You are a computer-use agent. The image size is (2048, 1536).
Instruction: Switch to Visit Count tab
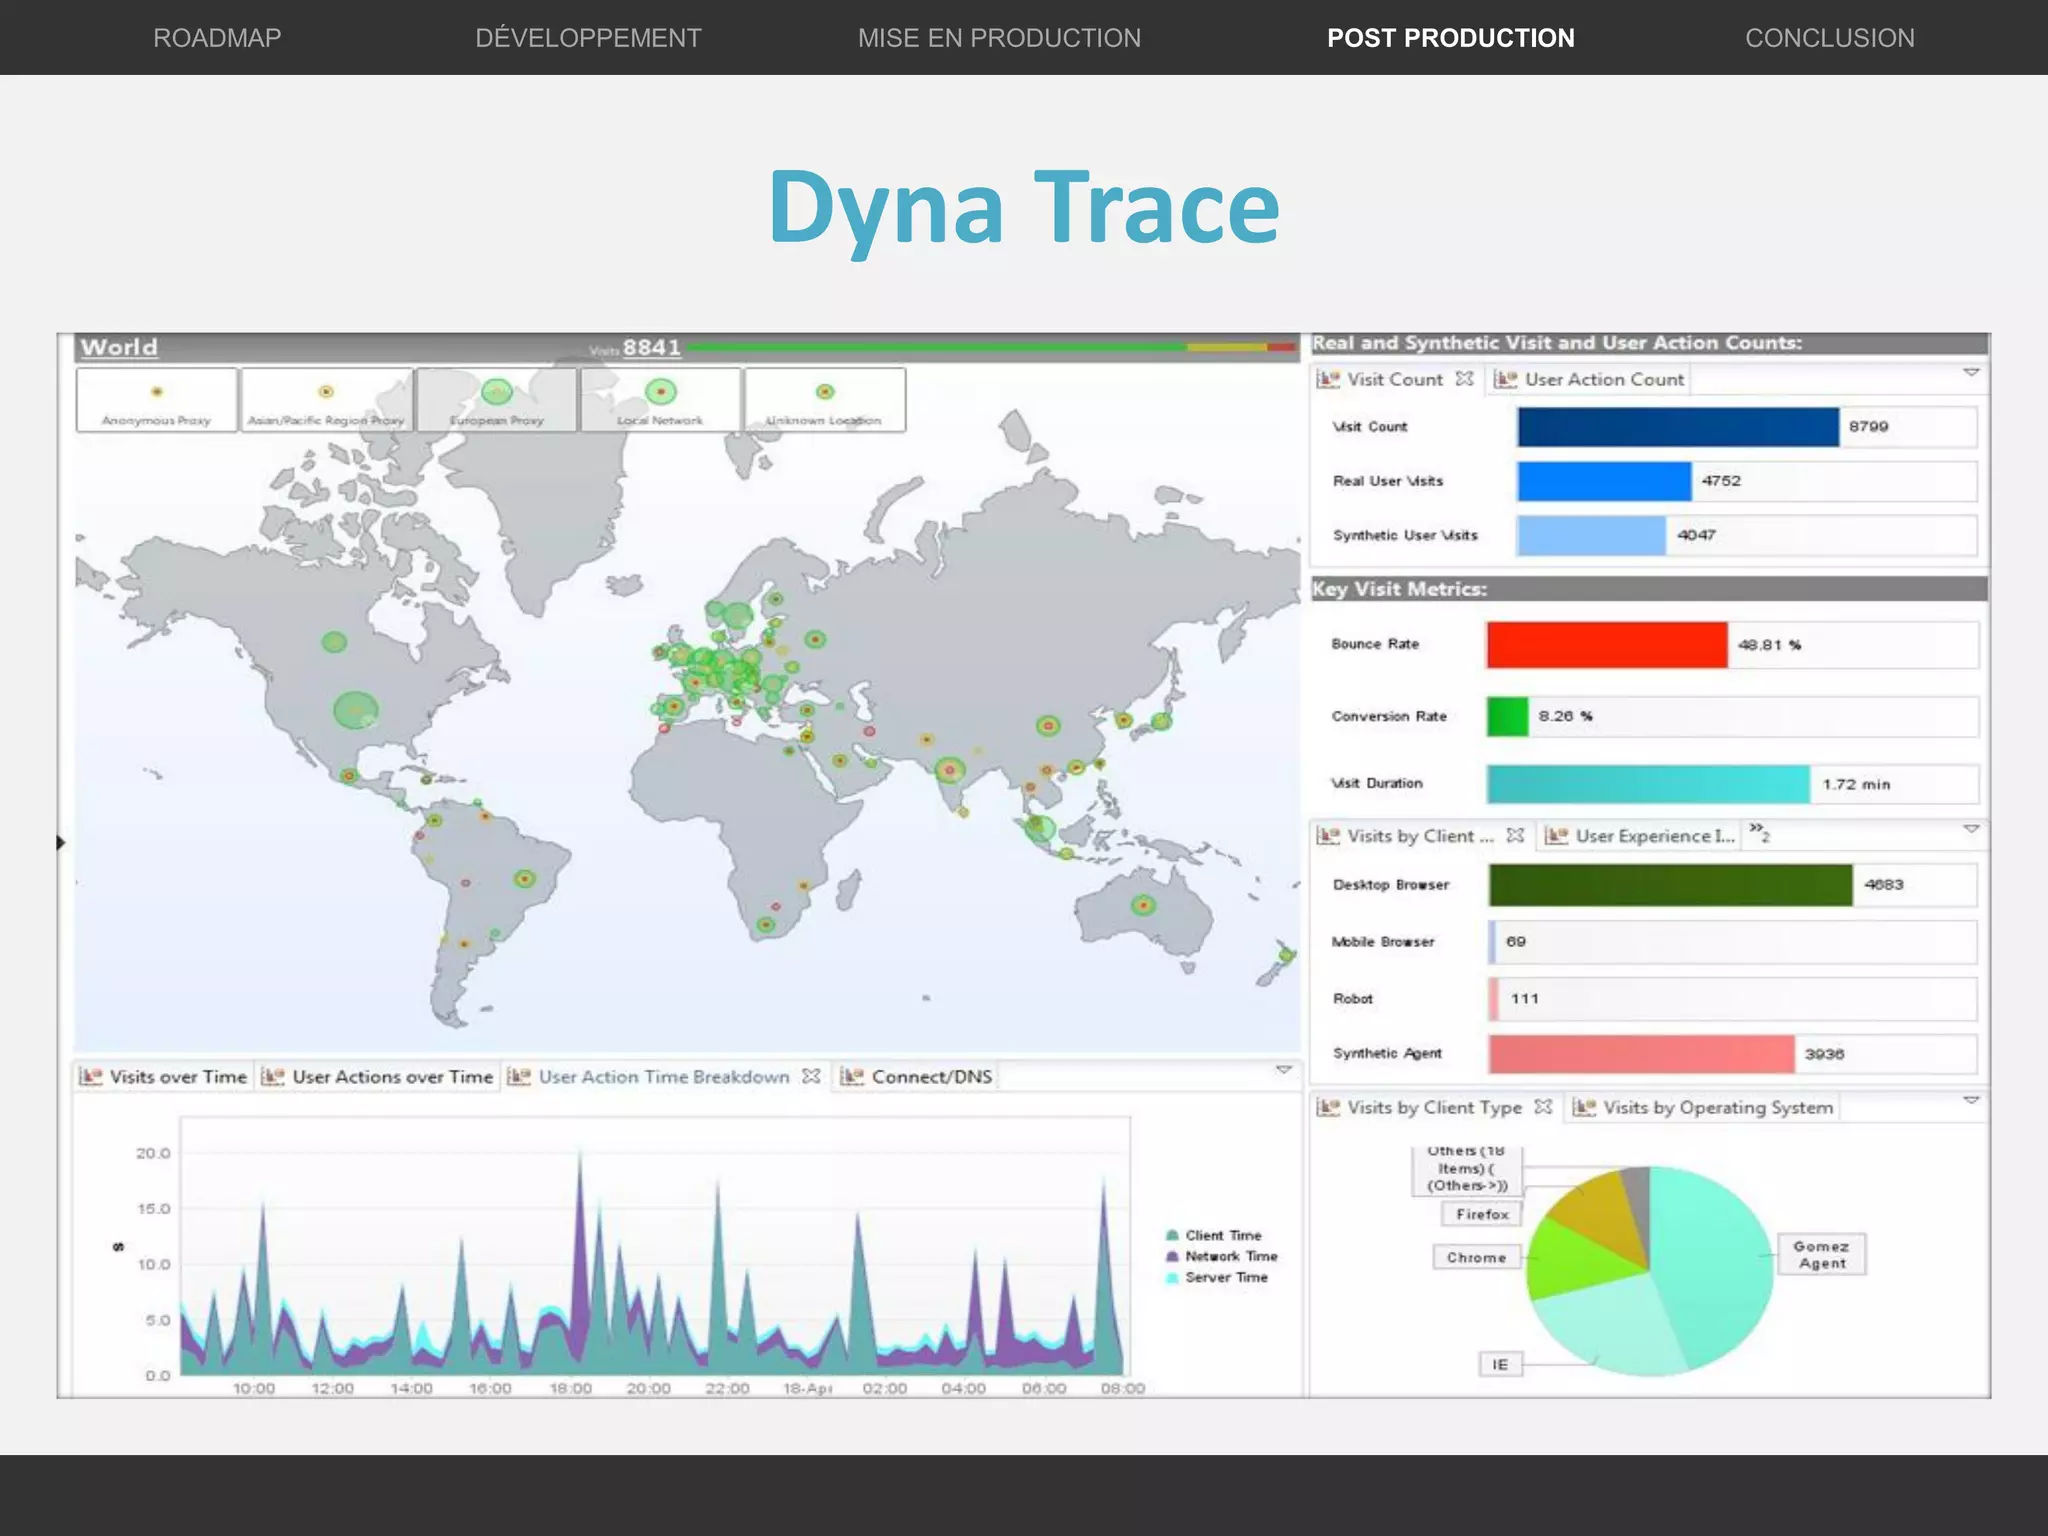[x=1394, y=379]
